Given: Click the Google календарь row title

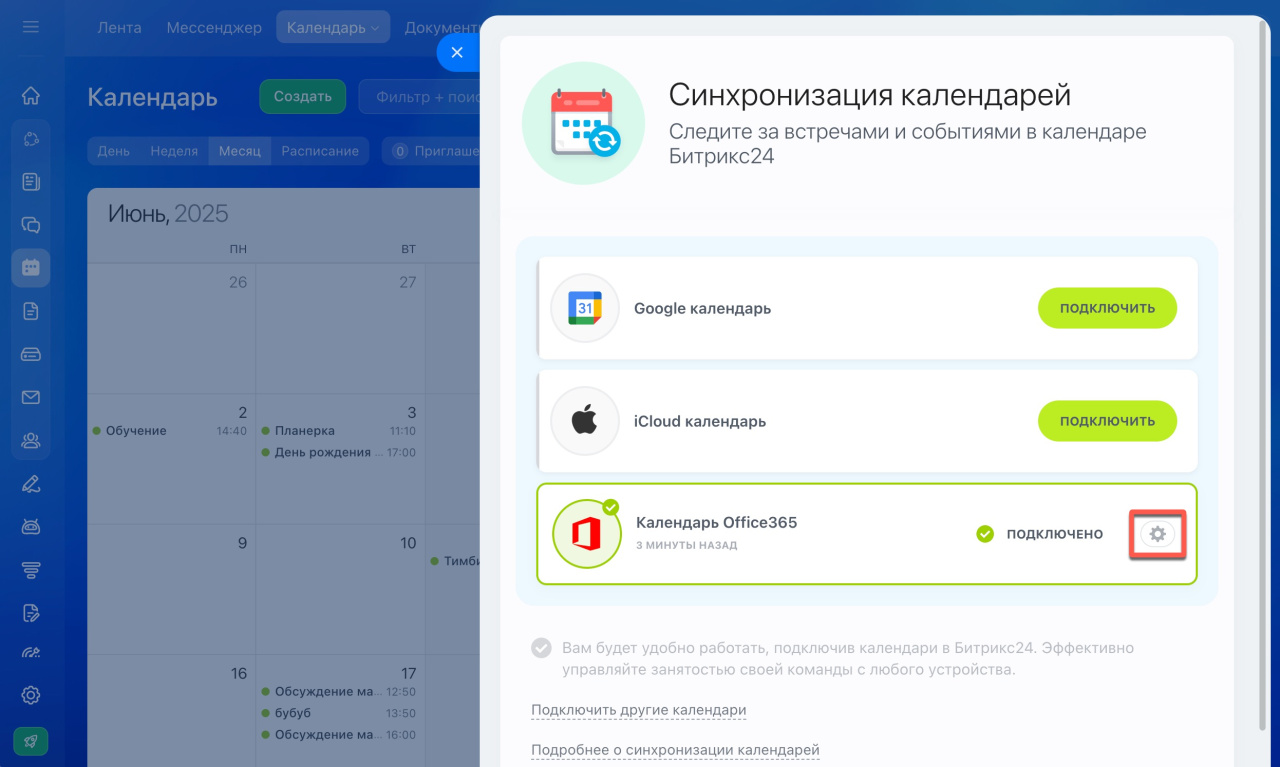Looking at the screenshot, I should (702, 308).
